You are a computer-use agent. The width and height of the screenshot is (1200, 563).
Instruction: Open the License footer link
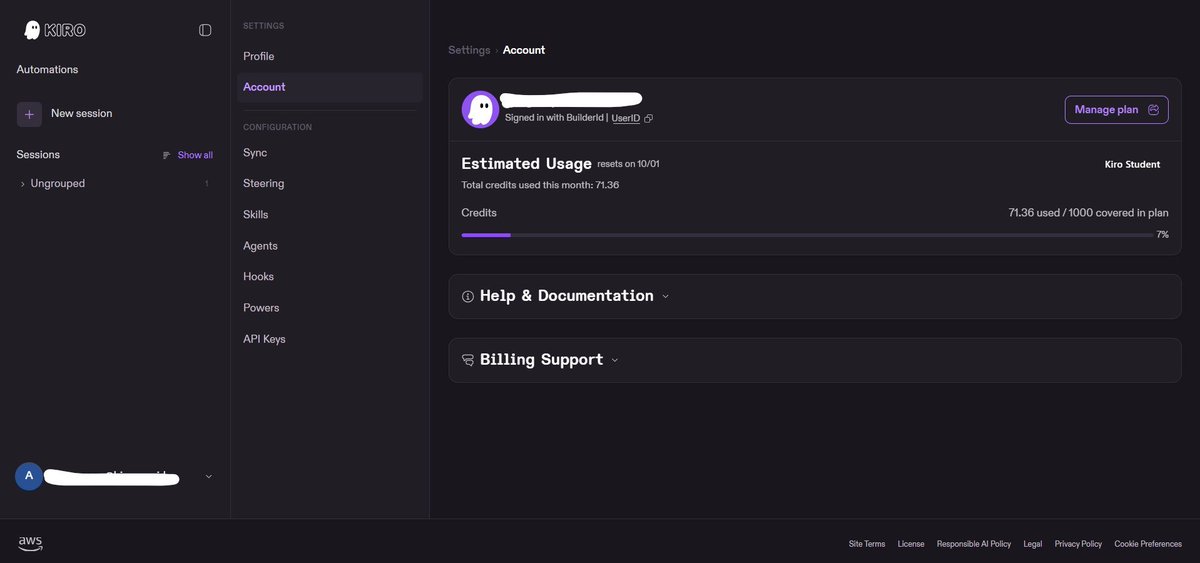tap(911, 544)
